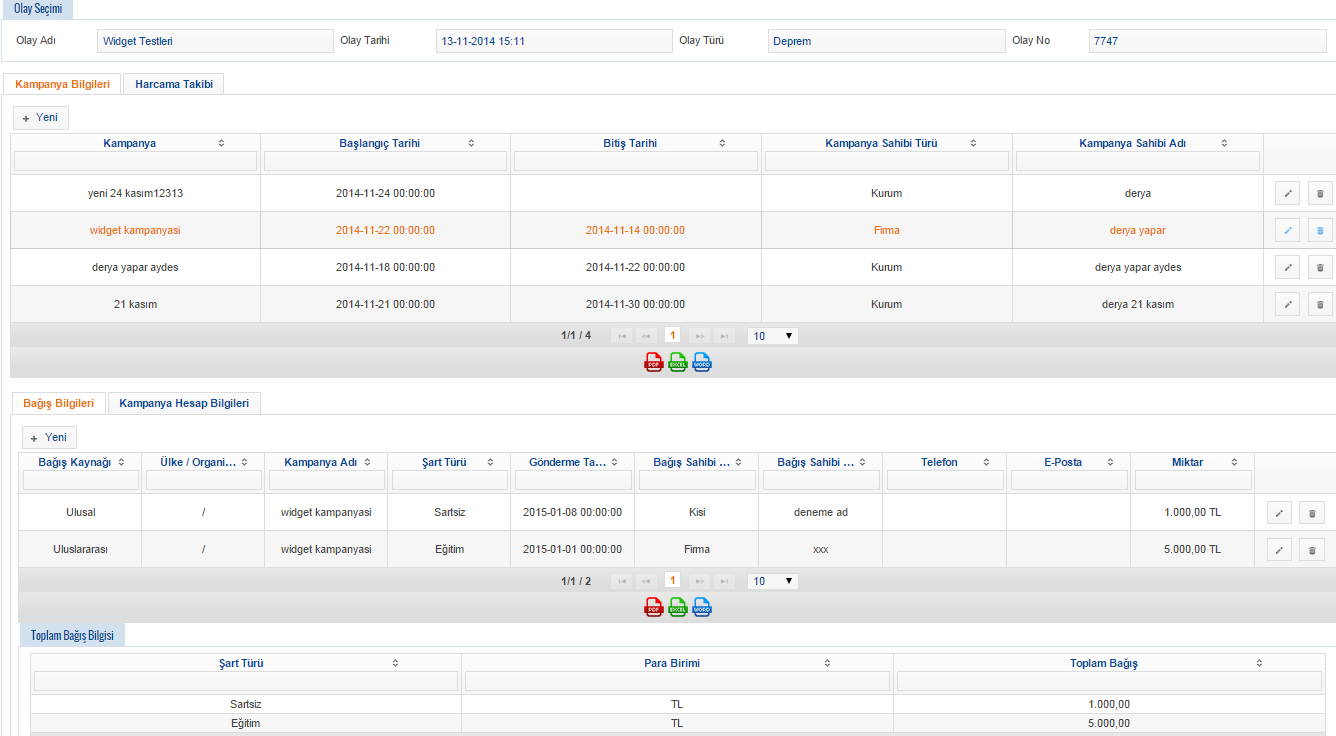Jump to last page of campaign table
1336x736 pixels.
tap(725, 336)
